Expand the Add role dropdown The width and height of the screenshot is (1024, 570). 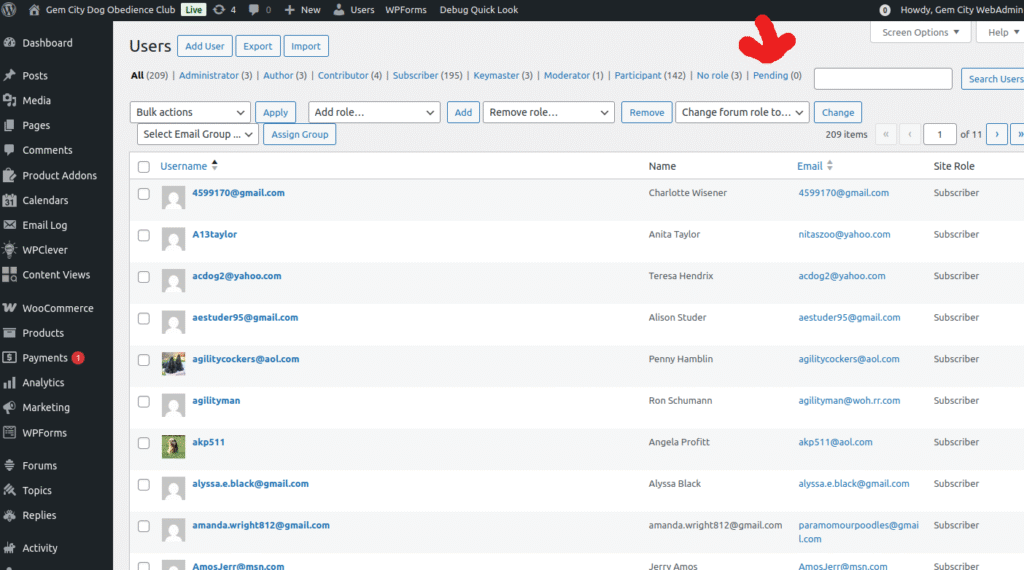click(x=374, y=113)
